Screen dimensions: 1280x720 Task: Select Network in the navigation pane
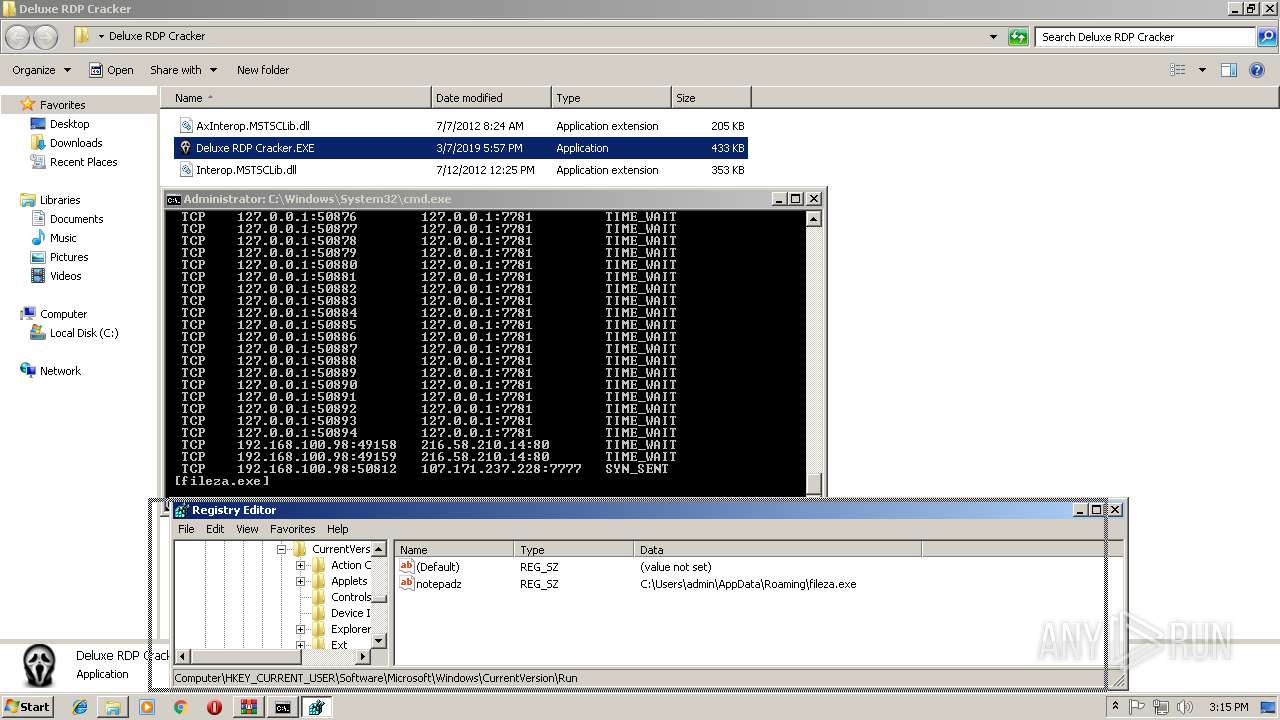pos(60,371)
